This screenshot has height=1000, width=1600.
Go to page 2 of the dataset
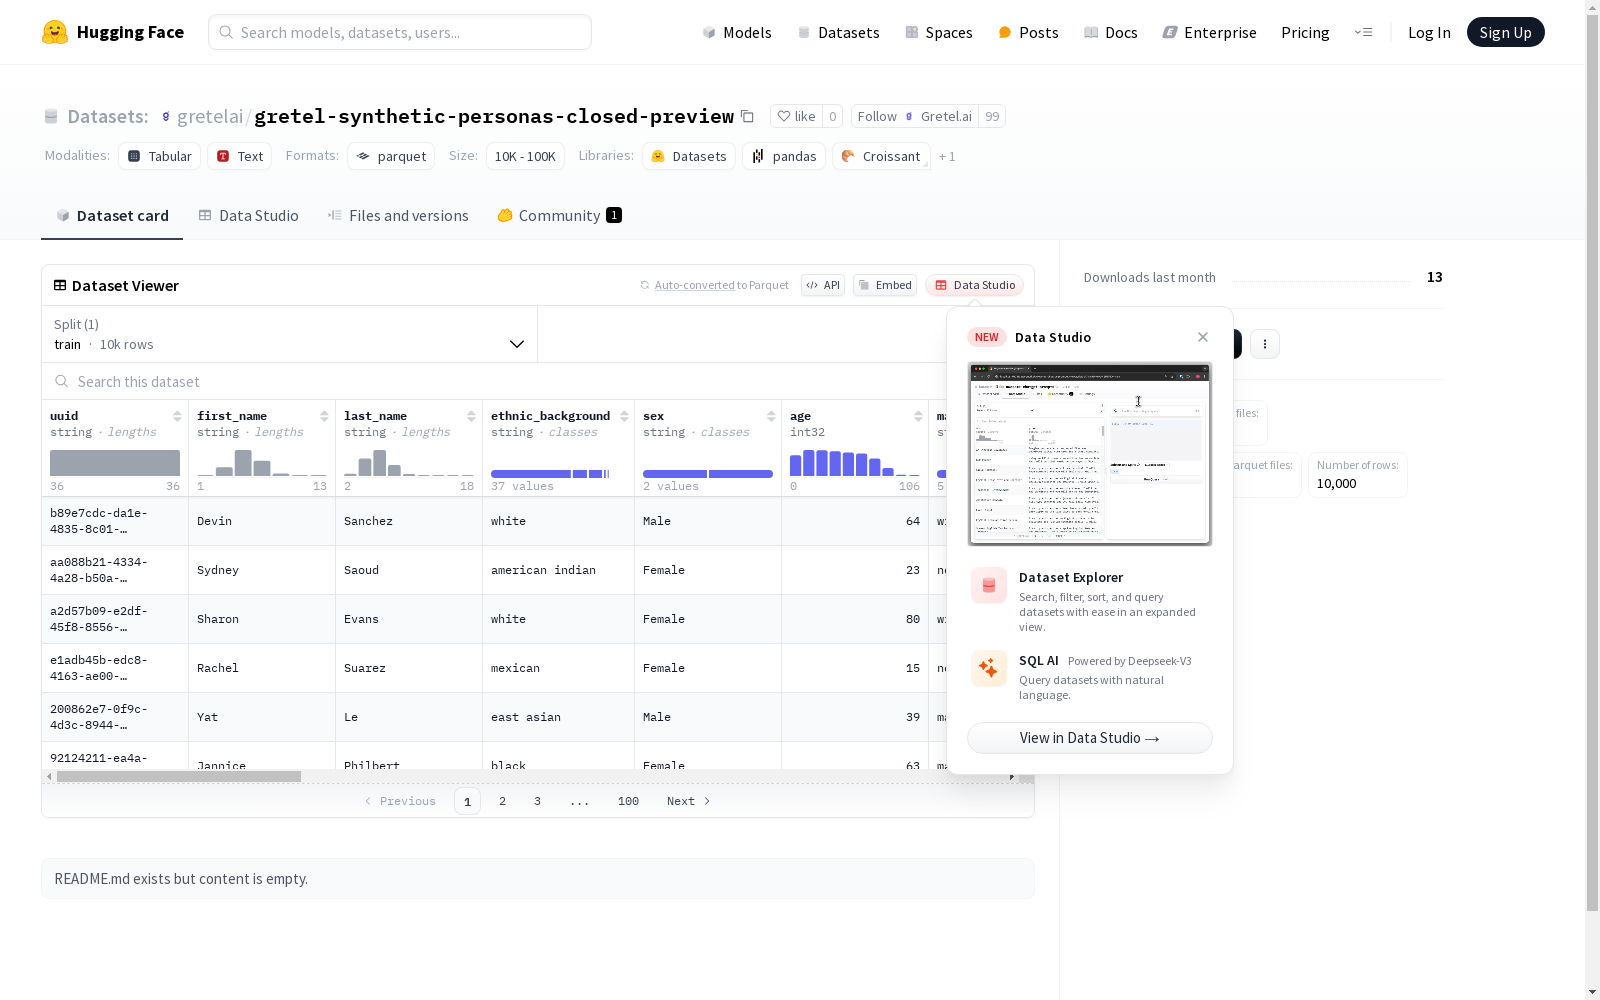coord(502,801)
